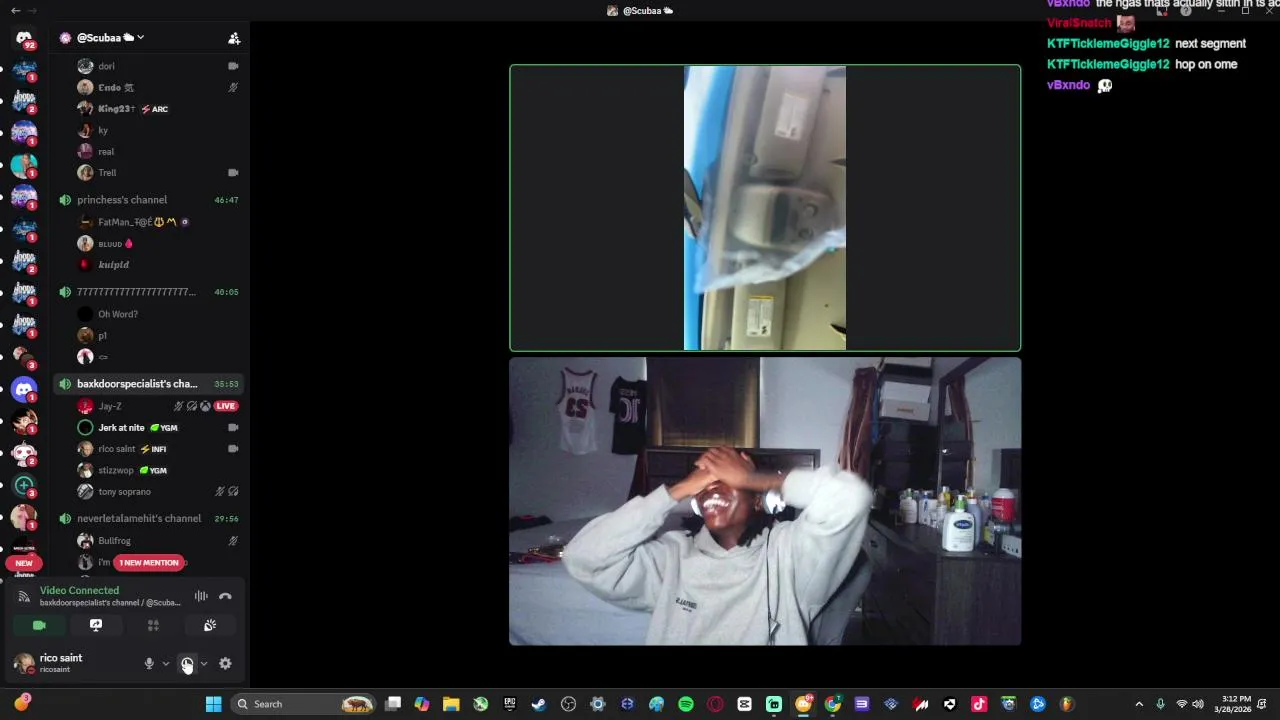Go back using the top-left arrow
This screenshot has width=1280, height=720.
(15, 10)
